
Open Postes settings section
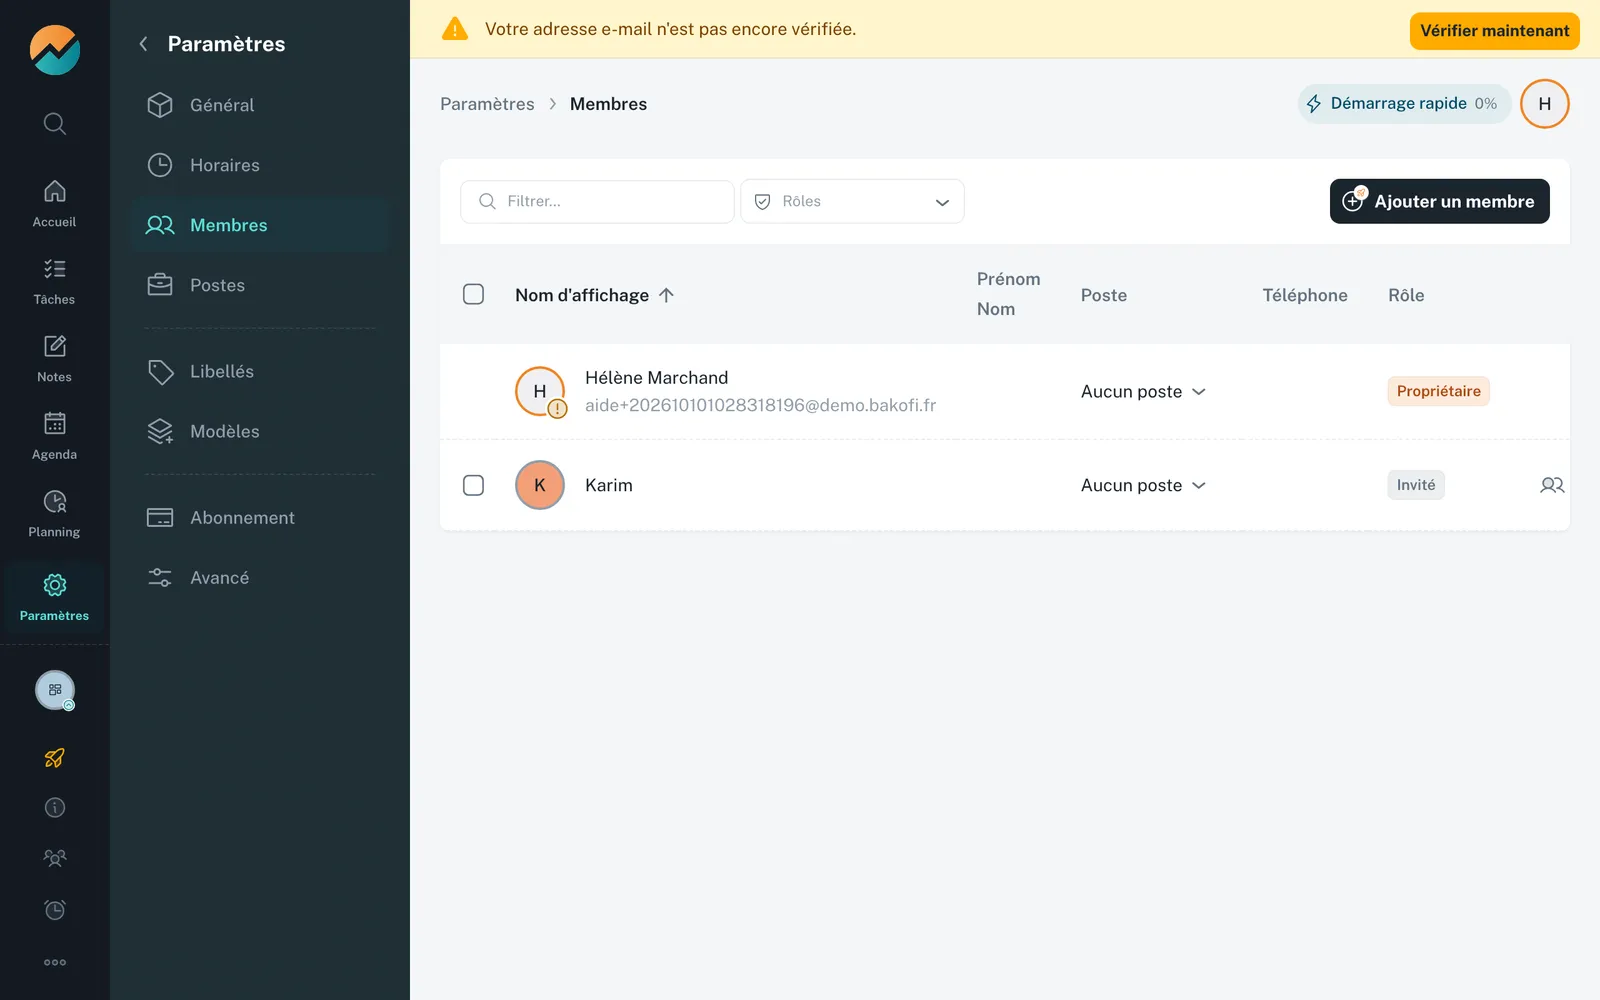coord(260,285)
